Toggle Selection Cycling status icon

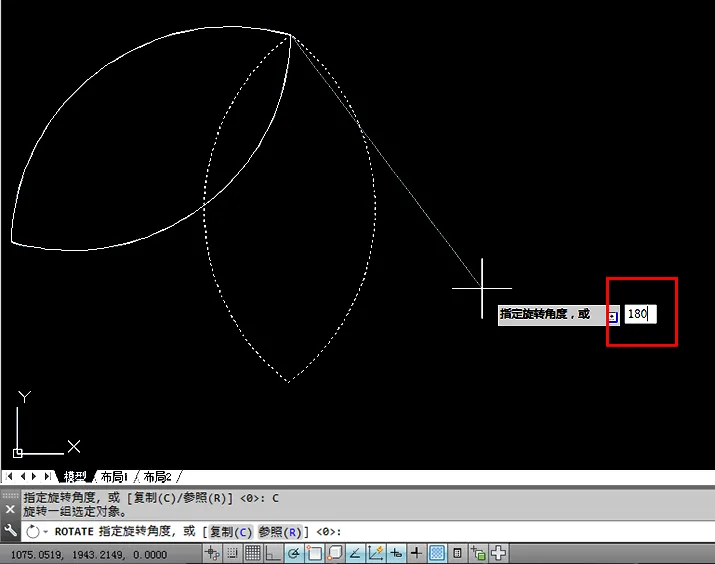point(478,554)
